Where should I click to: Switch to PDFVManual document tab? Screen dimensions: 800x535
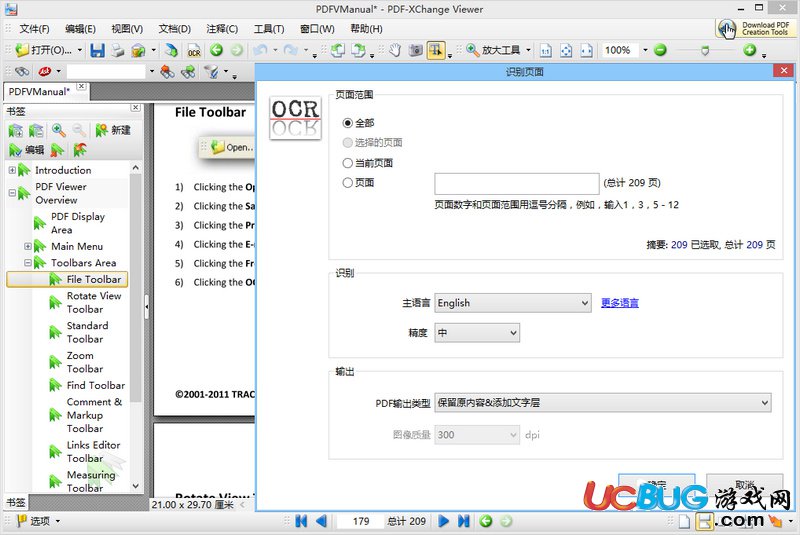click(x=39, y=92)
